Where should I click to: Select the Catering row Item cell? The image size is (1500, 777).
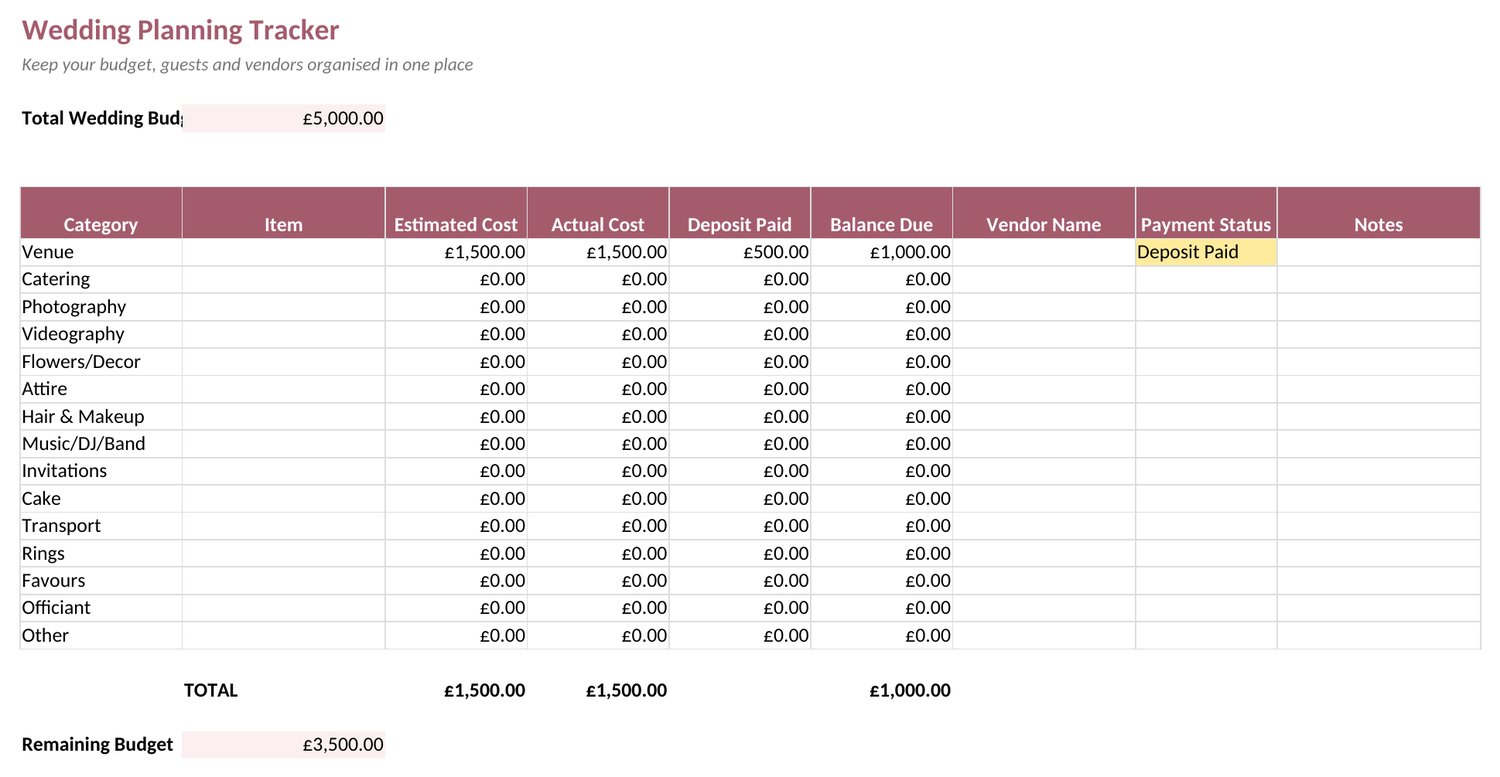[x=284, y=279]
